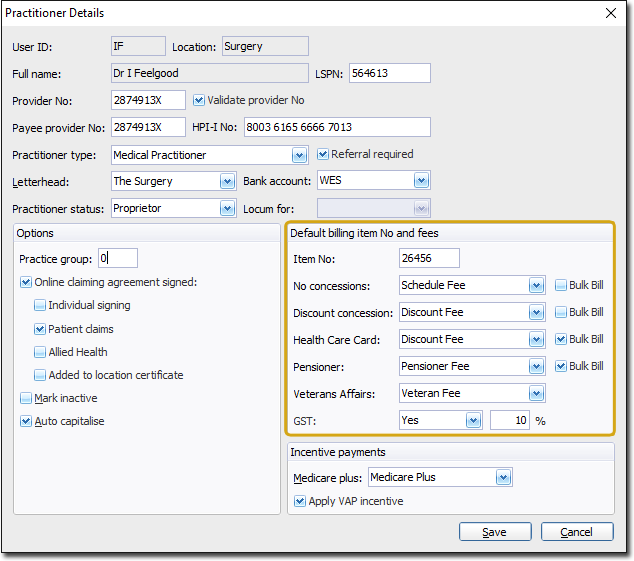The width and height of the screenshot is (634, 561).
Task: Close the Practitioner Details dialog
Action: (x=611, y=13)
